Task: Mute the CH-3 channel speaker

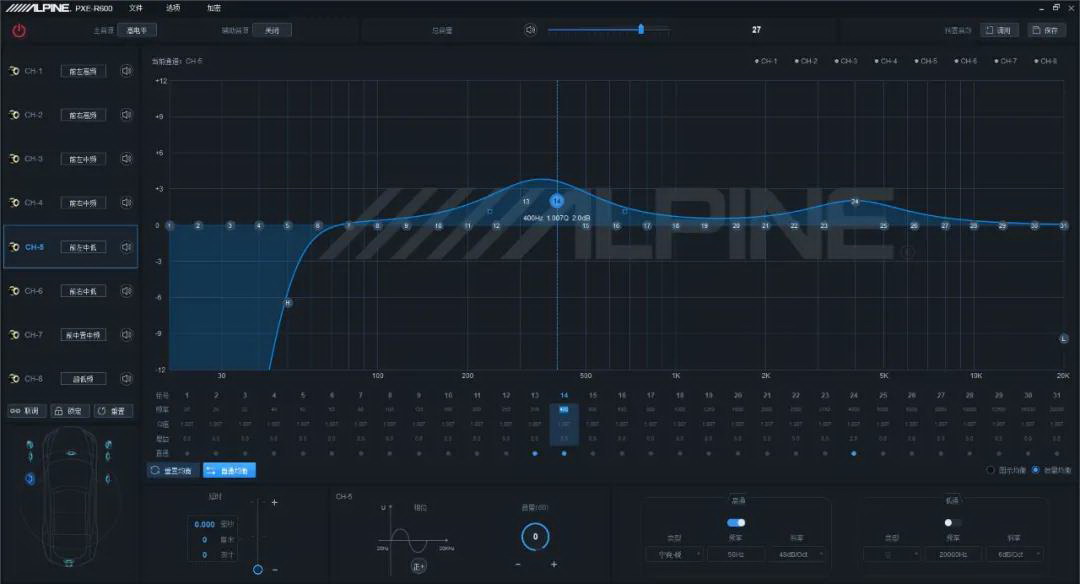Action: tap(126, 159)
